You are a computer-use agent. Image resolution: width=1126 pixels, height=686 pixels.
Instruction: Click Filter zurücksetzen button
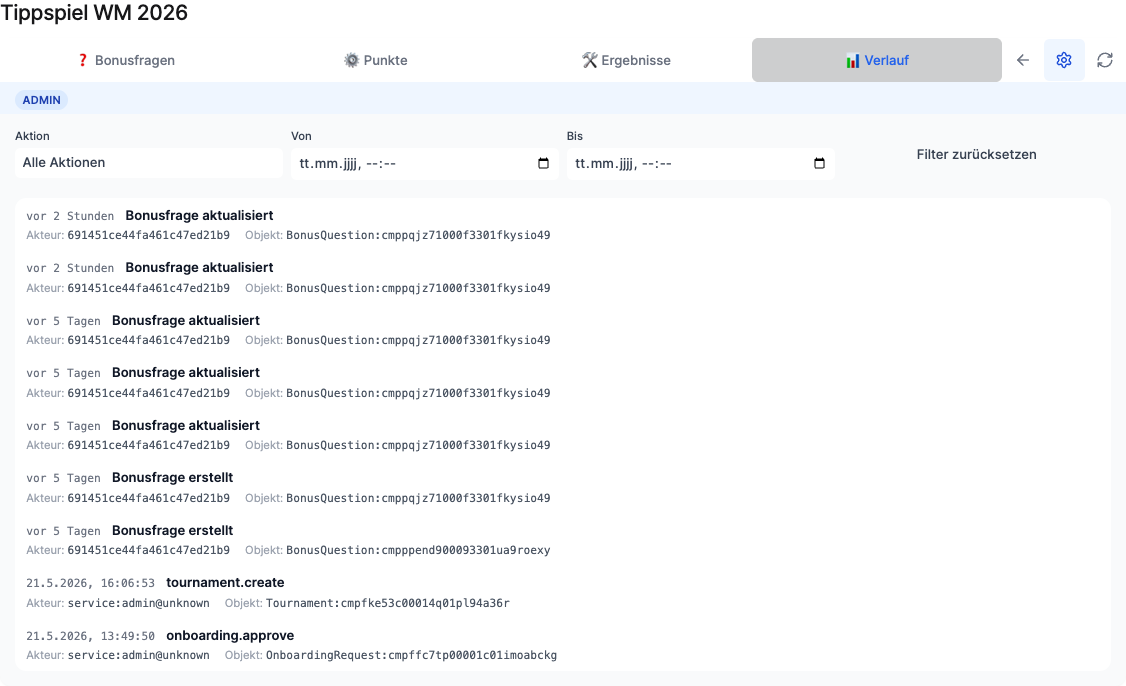click(x=977, y=154)
